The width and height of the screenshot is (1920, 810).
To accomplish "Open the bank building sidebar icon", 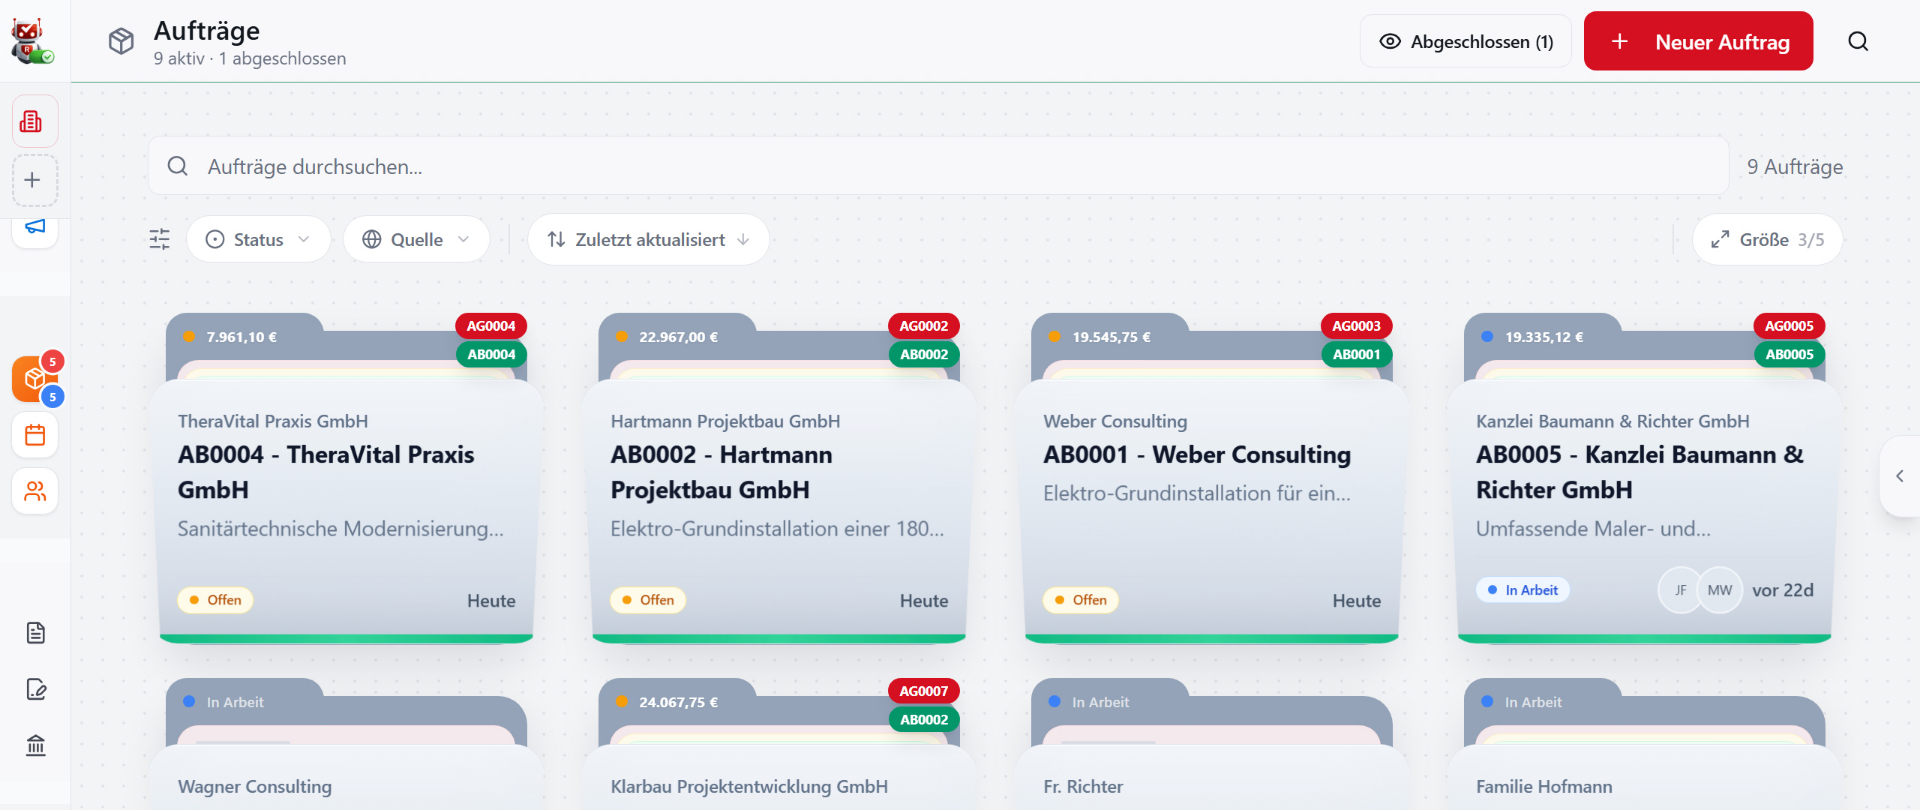I will (36, 745).
